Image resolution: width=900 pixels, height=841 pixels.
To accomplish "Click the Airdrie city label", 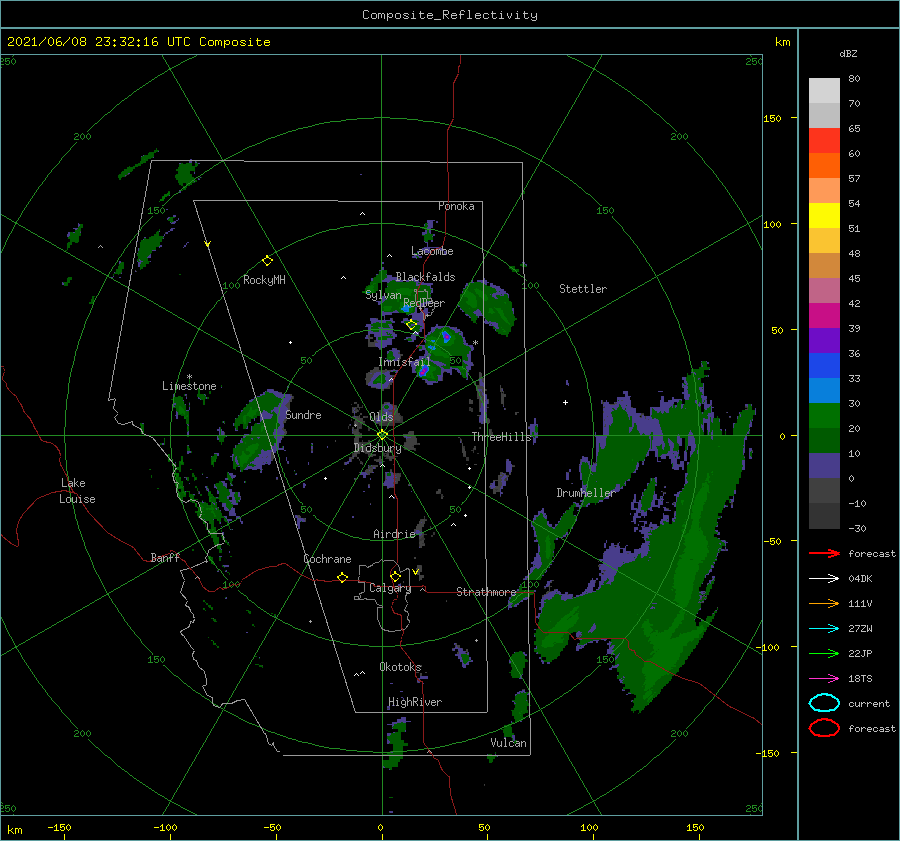I will click(x=394, y=534).
